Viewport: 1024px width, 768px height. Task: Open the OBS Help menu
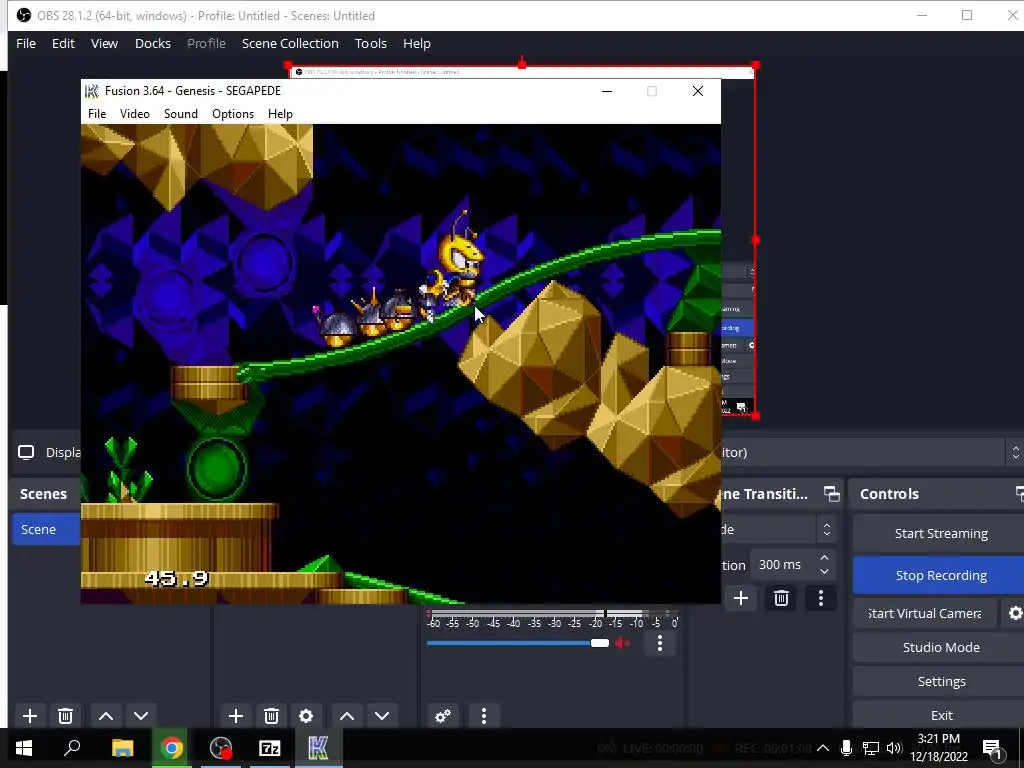click(x=417, y=44)
